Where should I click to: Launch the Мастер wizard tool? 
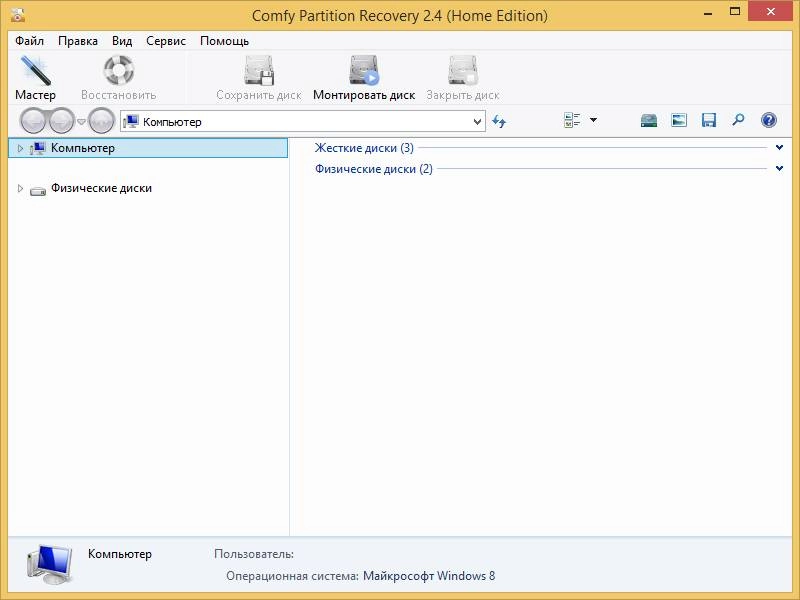(35, 78)
